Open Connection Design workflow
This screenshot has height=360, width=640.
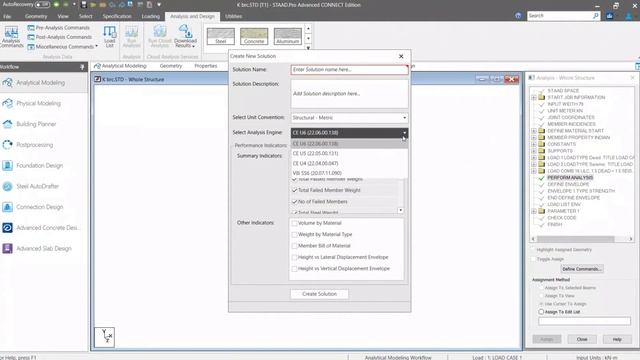[x=40, y=207]
